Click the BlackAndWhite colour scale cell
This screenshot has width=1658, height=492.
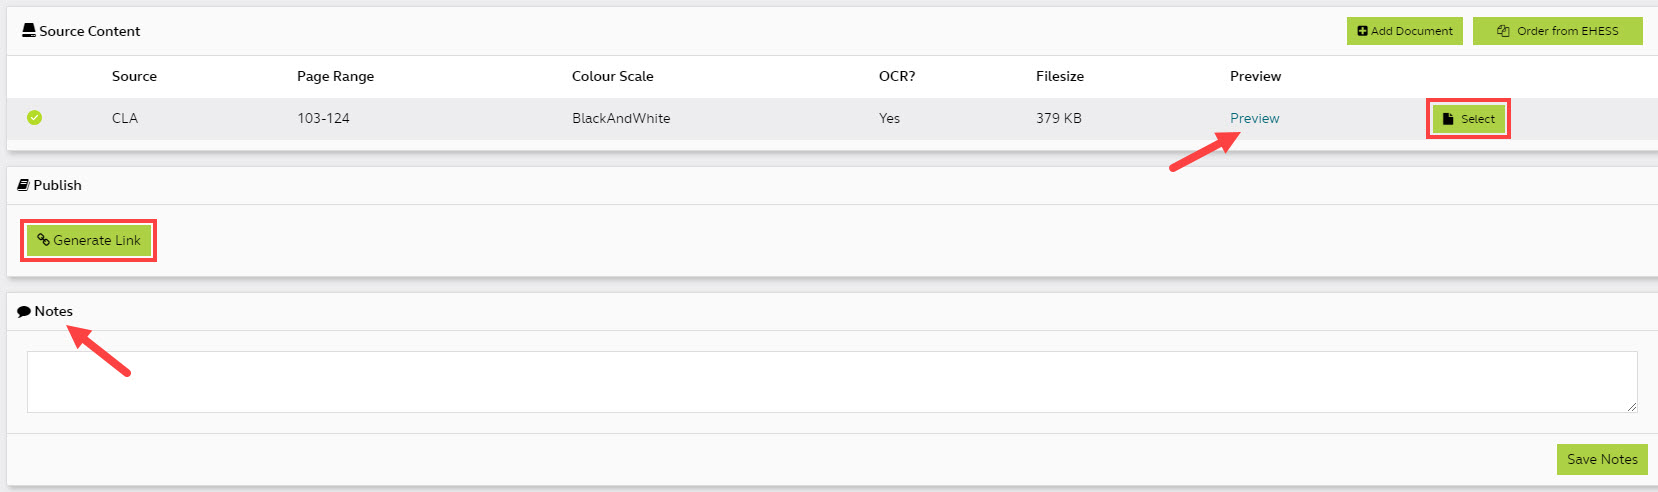point(621,118)
